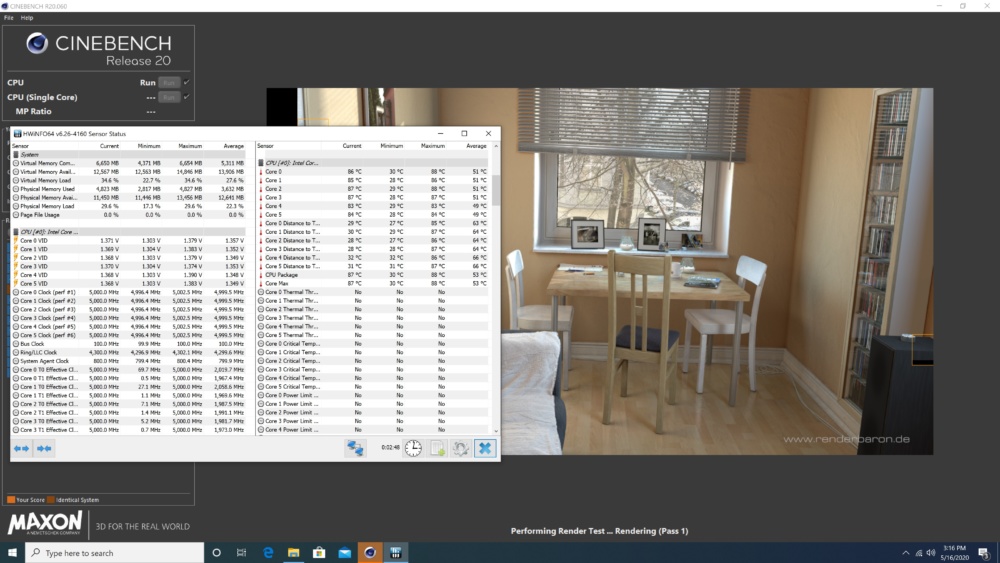This screenshot has width=1000, height=563.
Task: Click the HWiNFO64 title bar icon
Action: tap(17, 134)
